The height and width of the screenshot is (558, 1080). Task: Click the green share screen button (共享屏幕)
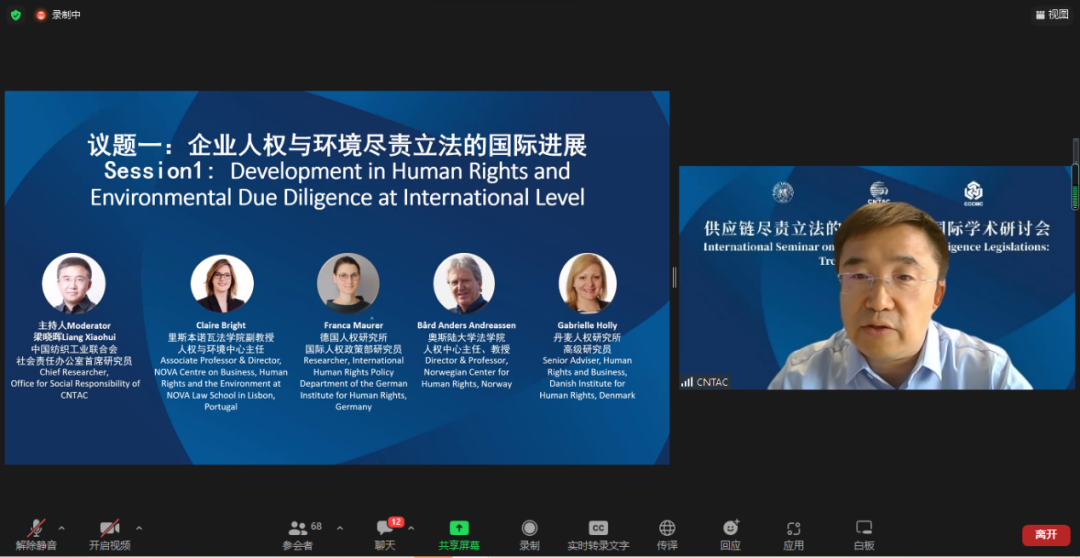[x=459, y=534]
